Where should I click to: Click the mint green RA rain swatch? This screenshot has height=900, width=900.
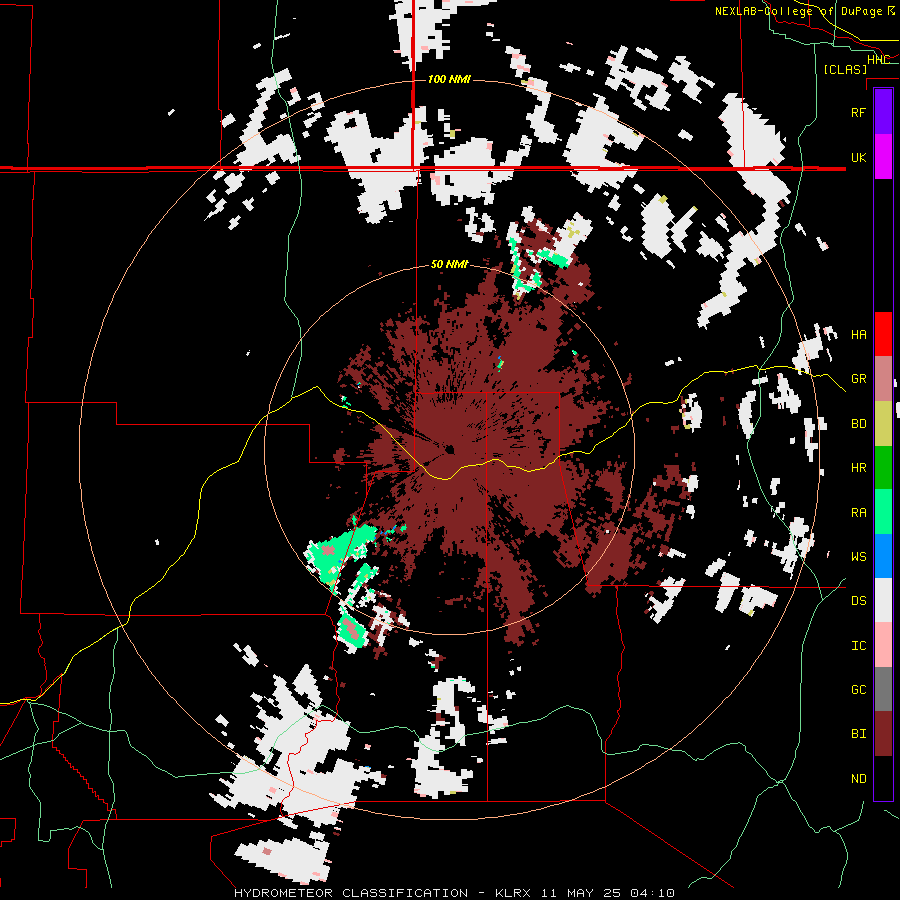883,512
